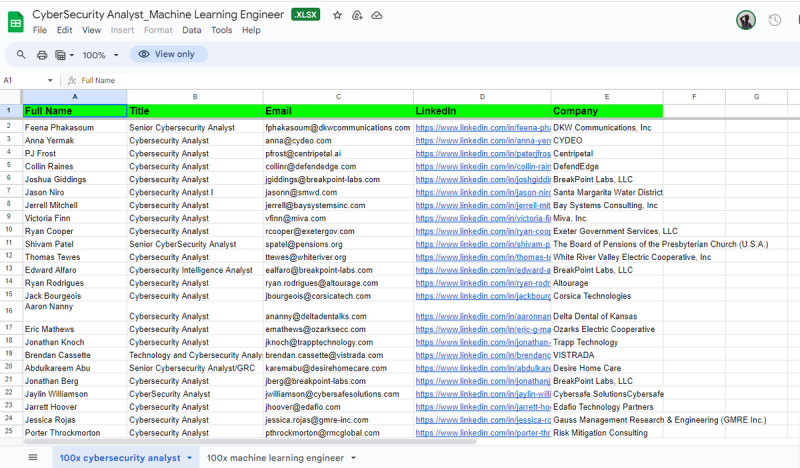Open the user account avatar
Viewport: 800px width, 468px height.
point(745,20)
